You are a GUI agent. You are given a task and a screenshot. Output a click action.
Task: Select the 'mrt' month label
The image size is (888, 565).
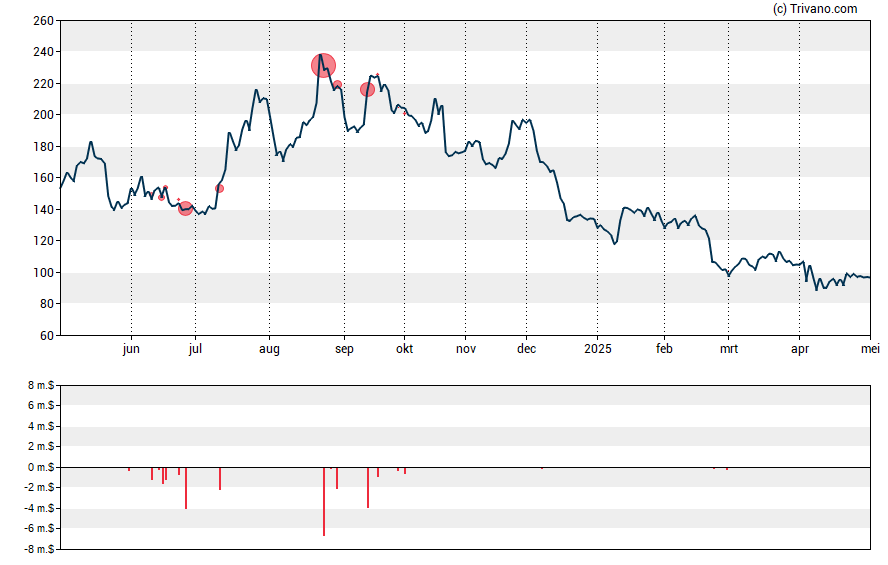[729, 349]
